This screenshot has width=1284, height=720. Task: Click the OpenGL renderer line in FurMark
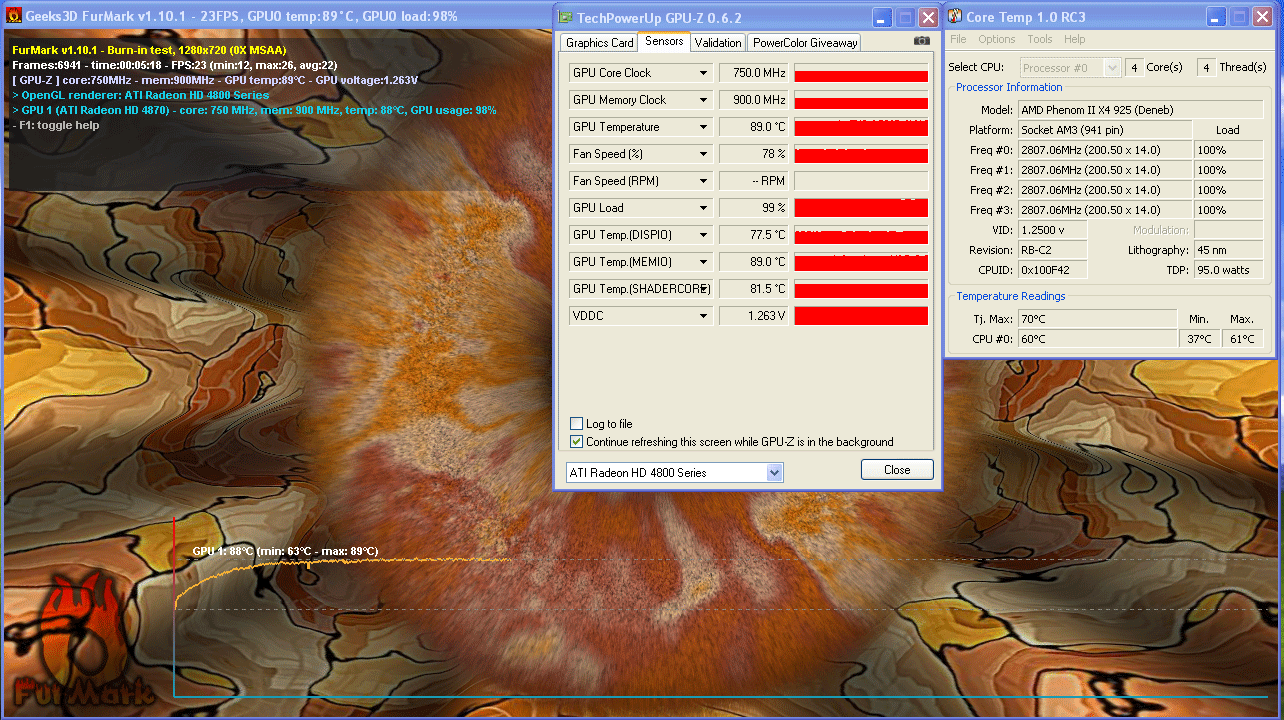point(140,95)
